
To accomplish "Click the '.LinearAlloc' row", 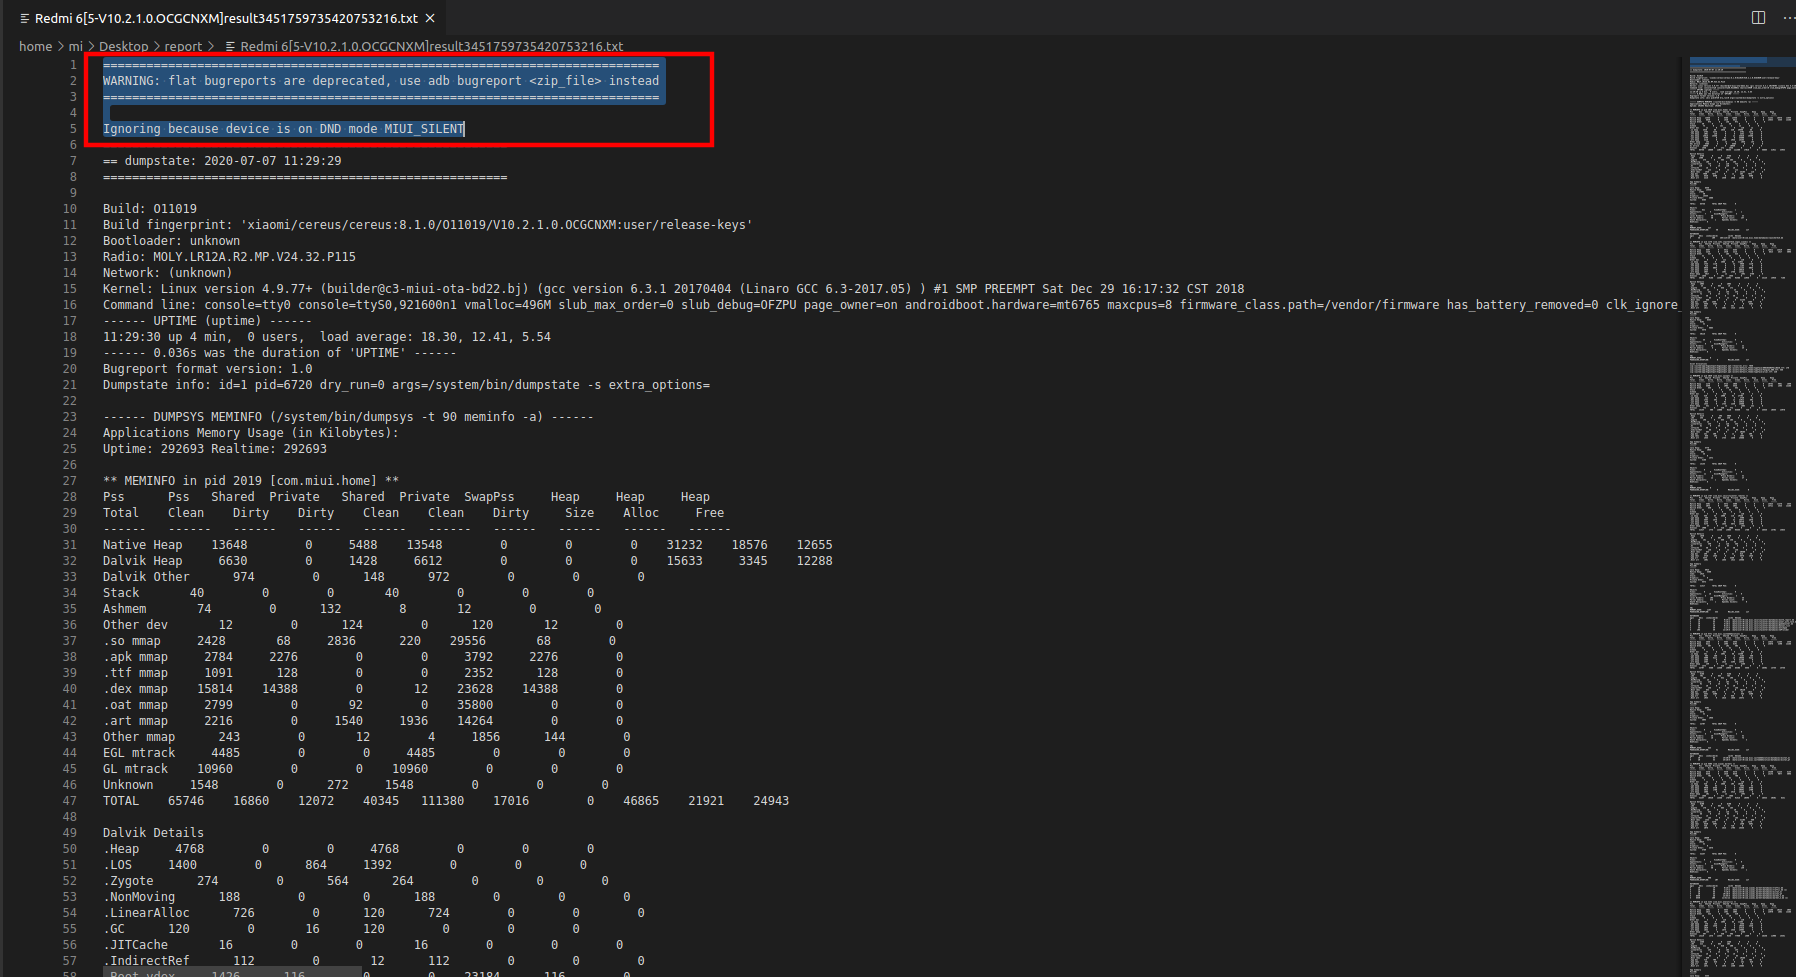I will coord(373,913).
